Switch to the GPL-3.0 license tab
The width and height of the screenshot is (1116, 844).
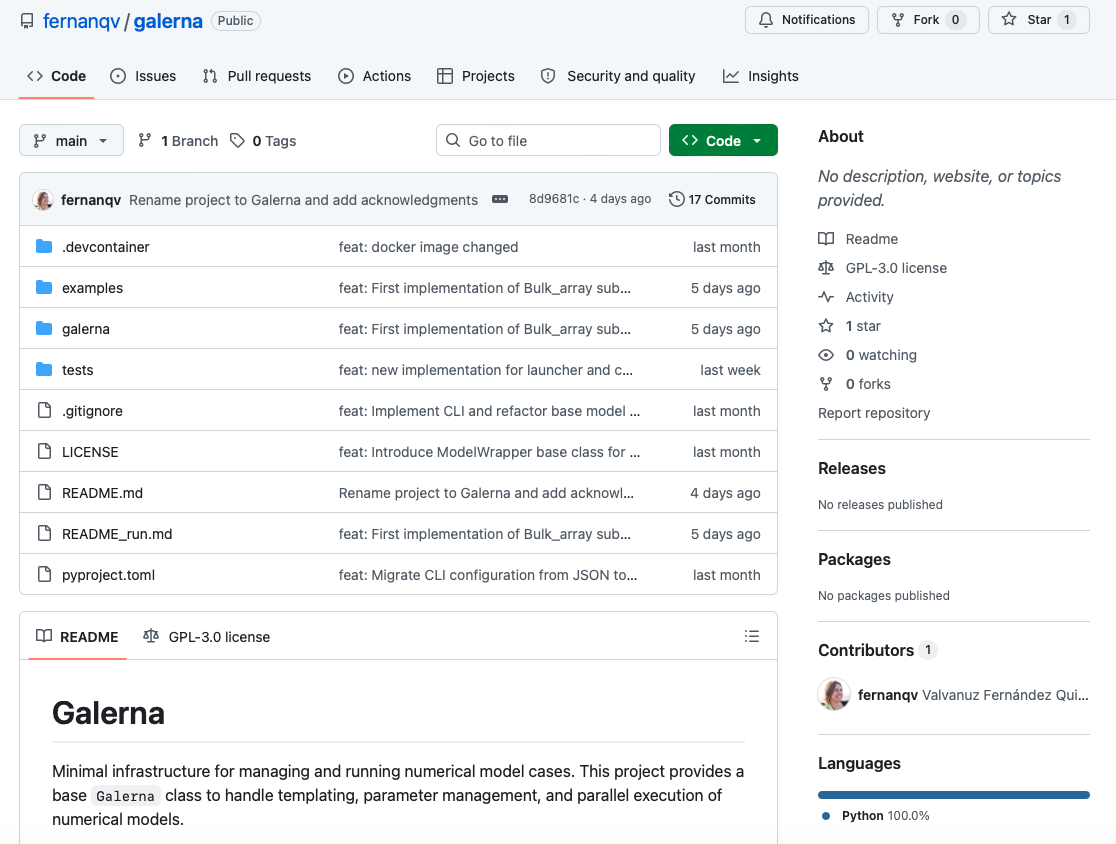[x=206, y=637]
